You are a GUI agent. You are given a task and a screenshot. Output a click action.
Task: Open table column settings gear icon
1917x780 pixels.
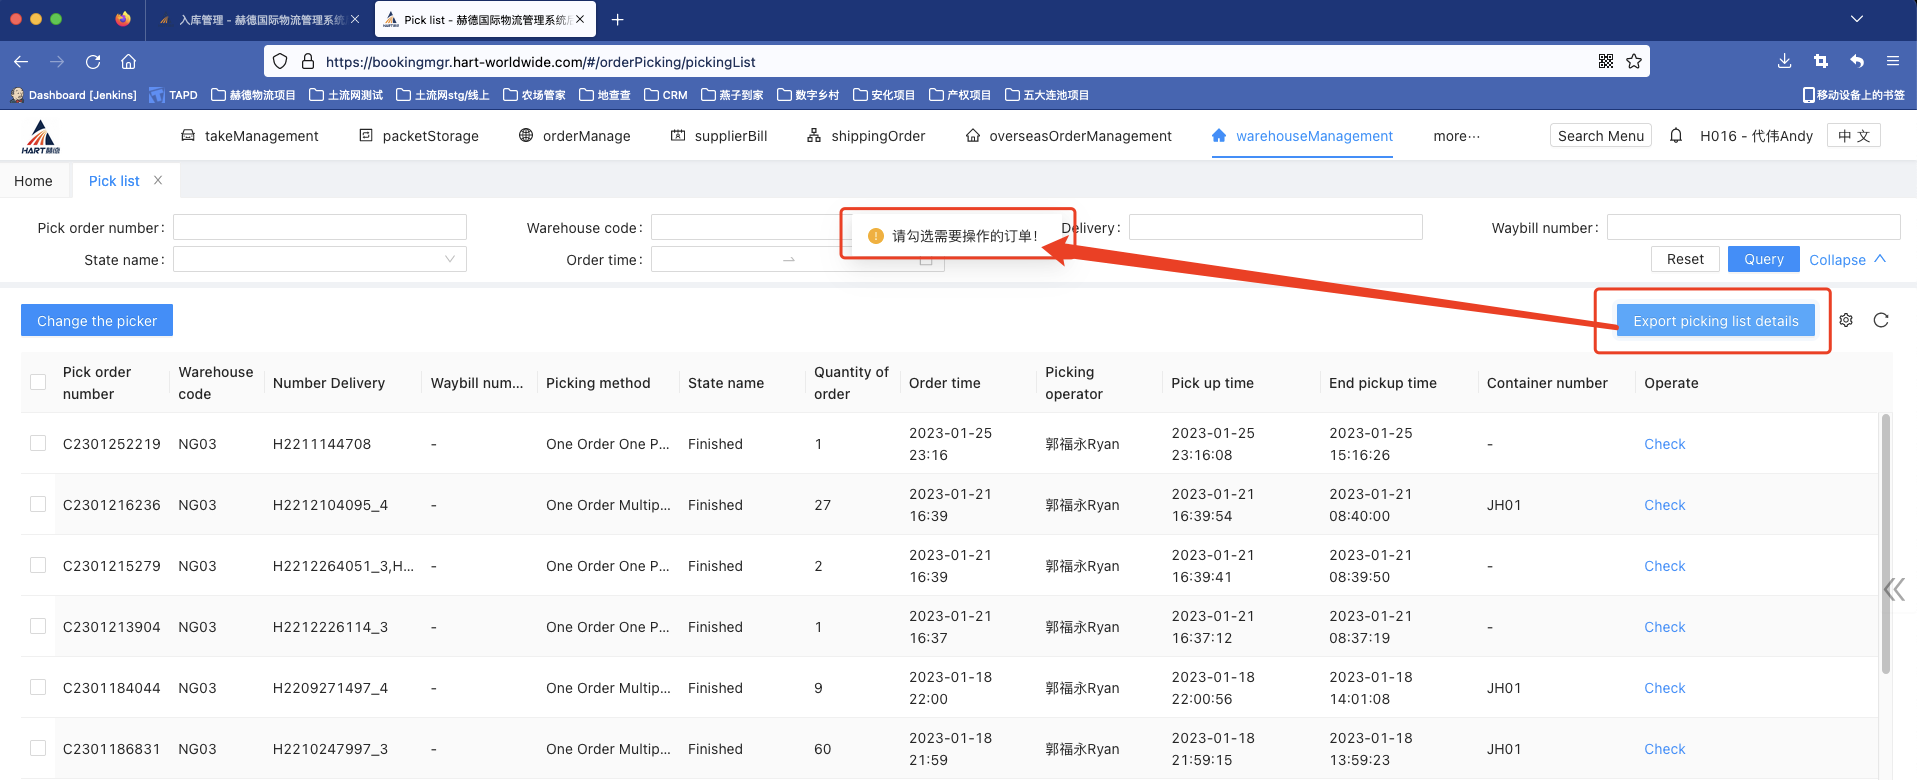[1846, 320]
